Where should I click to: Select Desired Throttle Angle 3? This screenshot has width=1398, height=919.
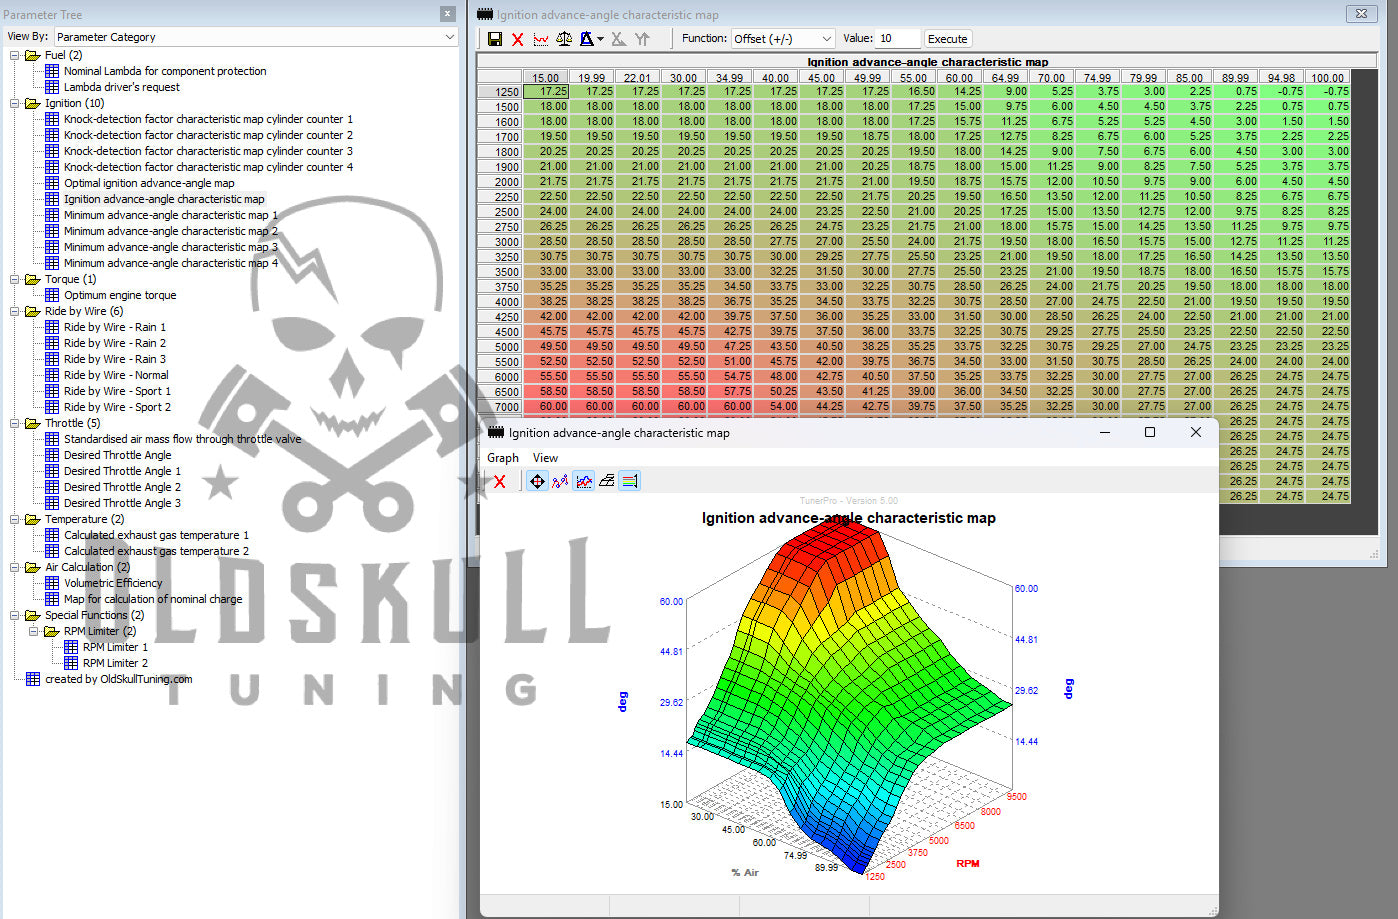tap(122, 503)
